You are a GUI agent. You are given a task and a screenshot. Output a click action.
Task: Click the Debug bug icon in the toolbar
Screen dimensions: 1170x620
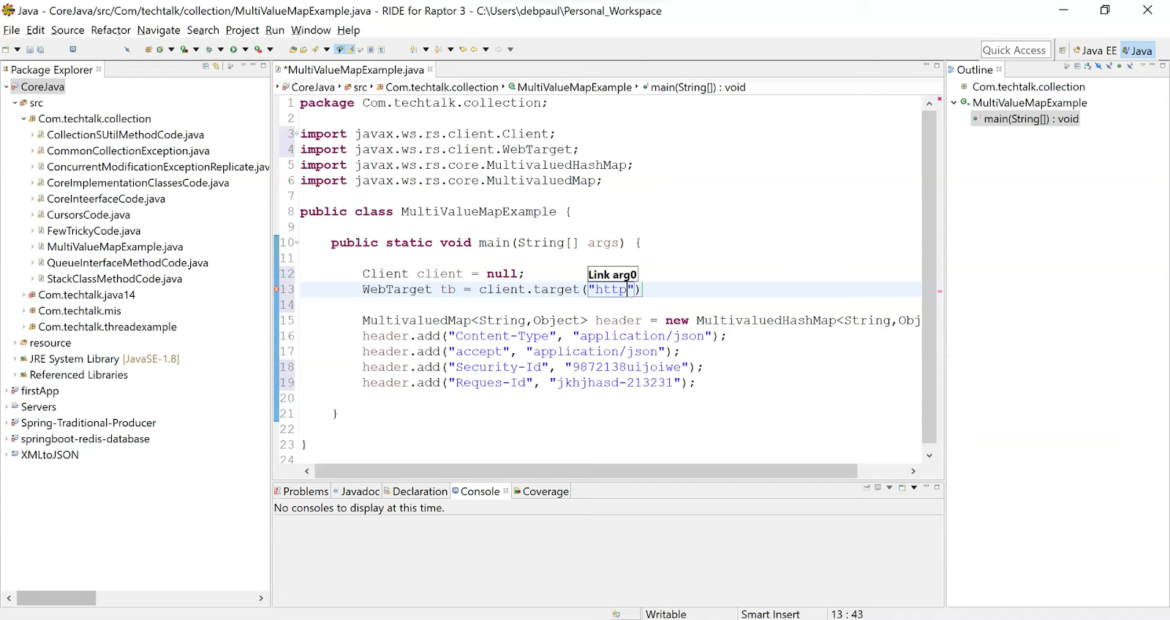click(x=208, y=49)
